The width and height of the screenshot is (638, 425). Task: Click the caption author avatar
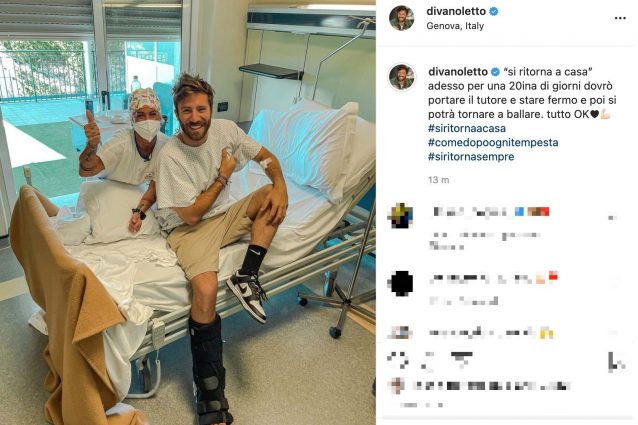(402, 77)
